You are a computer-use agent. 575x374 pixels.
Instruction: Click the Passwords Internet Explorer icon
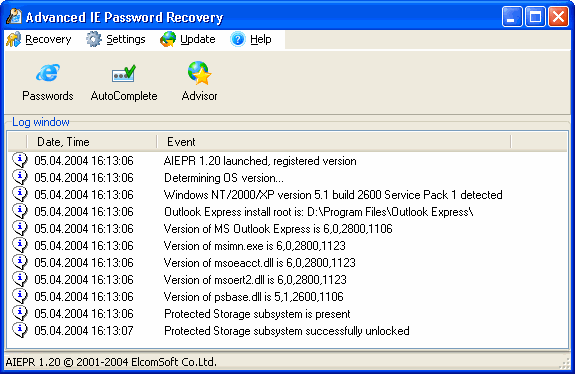(x=48, y=72)
